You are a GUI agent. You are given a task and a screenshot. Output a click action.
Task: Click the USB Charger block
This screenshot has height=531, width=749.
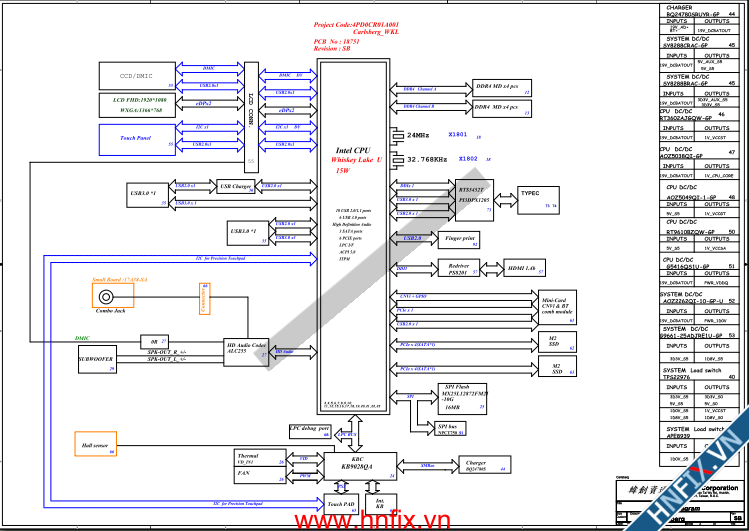[x=234, y=187]
